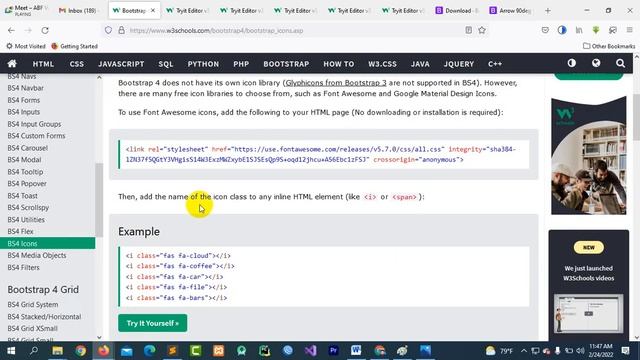Open Microsoft Word from taskbar
Viewport: 640px width, 360px height.
point(356,351)
